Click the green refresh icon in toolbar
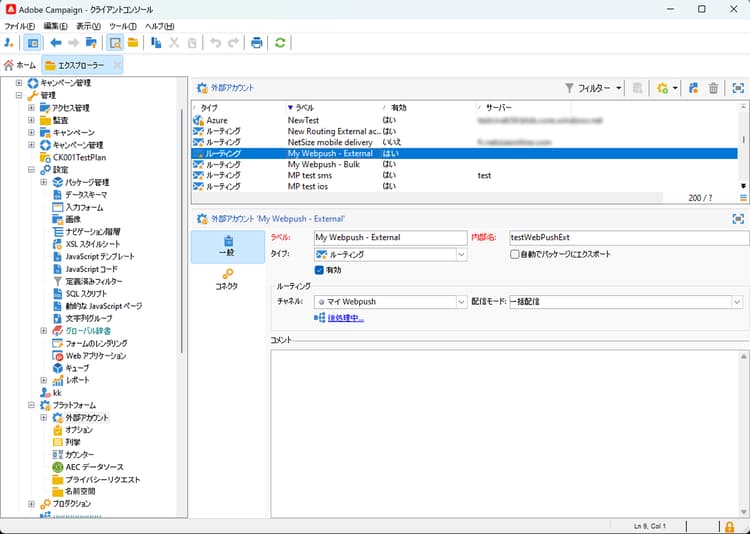Screen dimensions: 750x534 (280, 42)
